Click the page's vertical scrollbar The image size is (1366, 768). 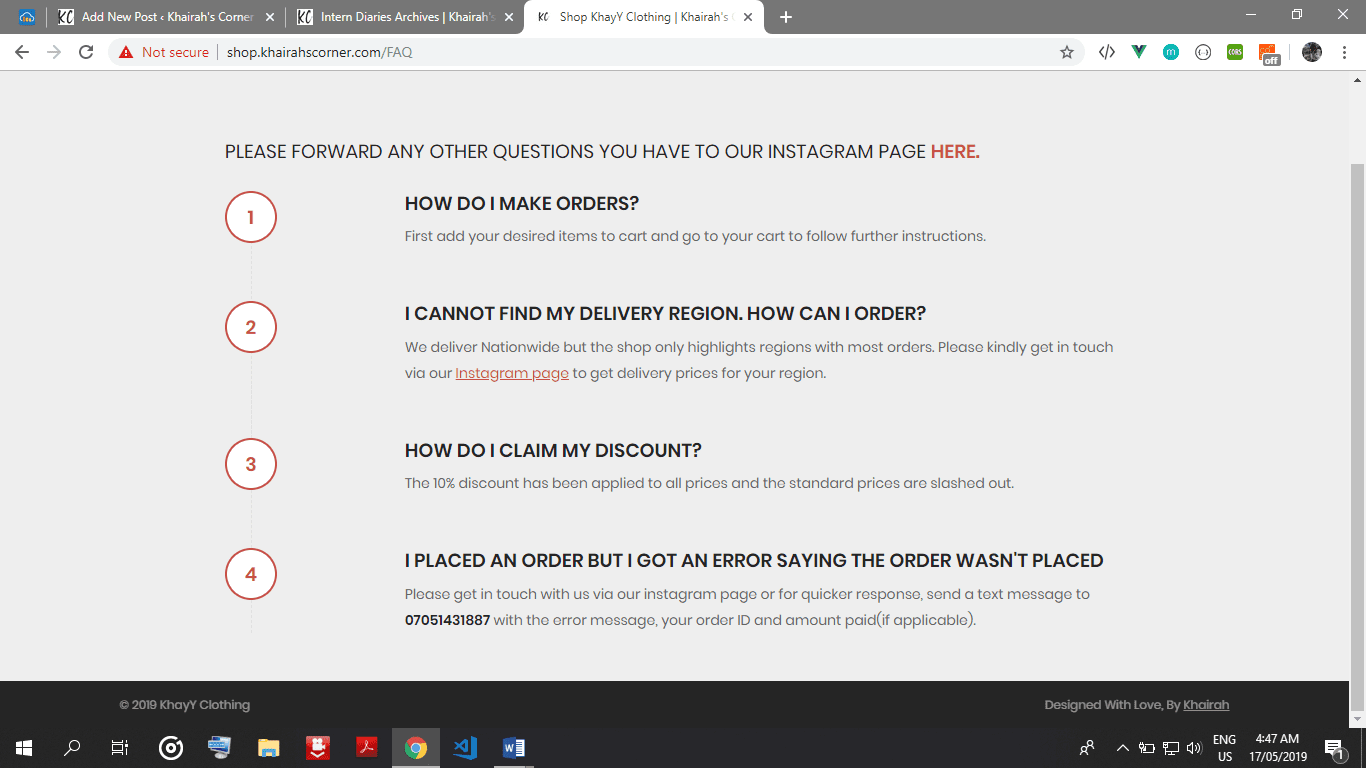click(1357, 400)
